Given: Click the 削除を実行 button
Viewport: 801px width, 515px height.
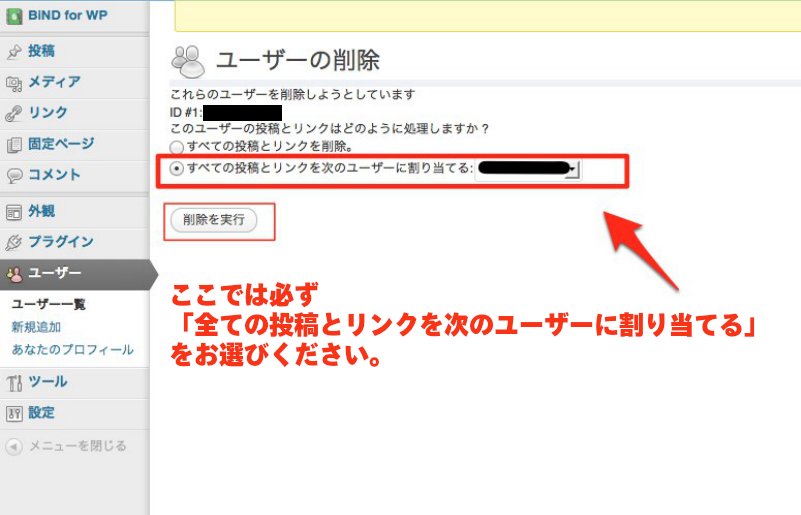Looking at the screenshot, I should (x=213, y=221).
